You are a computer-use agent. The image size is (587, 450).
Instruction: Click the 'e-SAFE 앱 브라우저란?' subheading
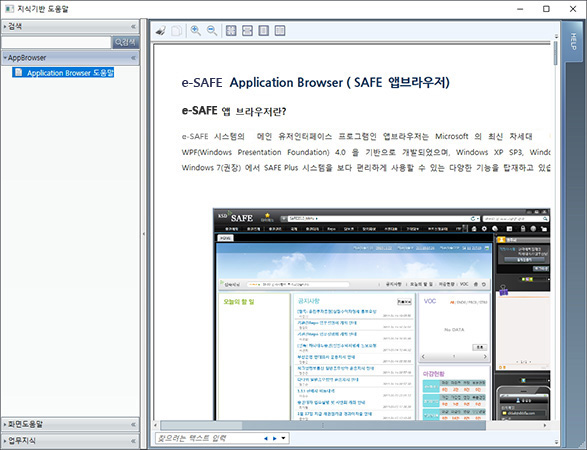click(234, 111)
